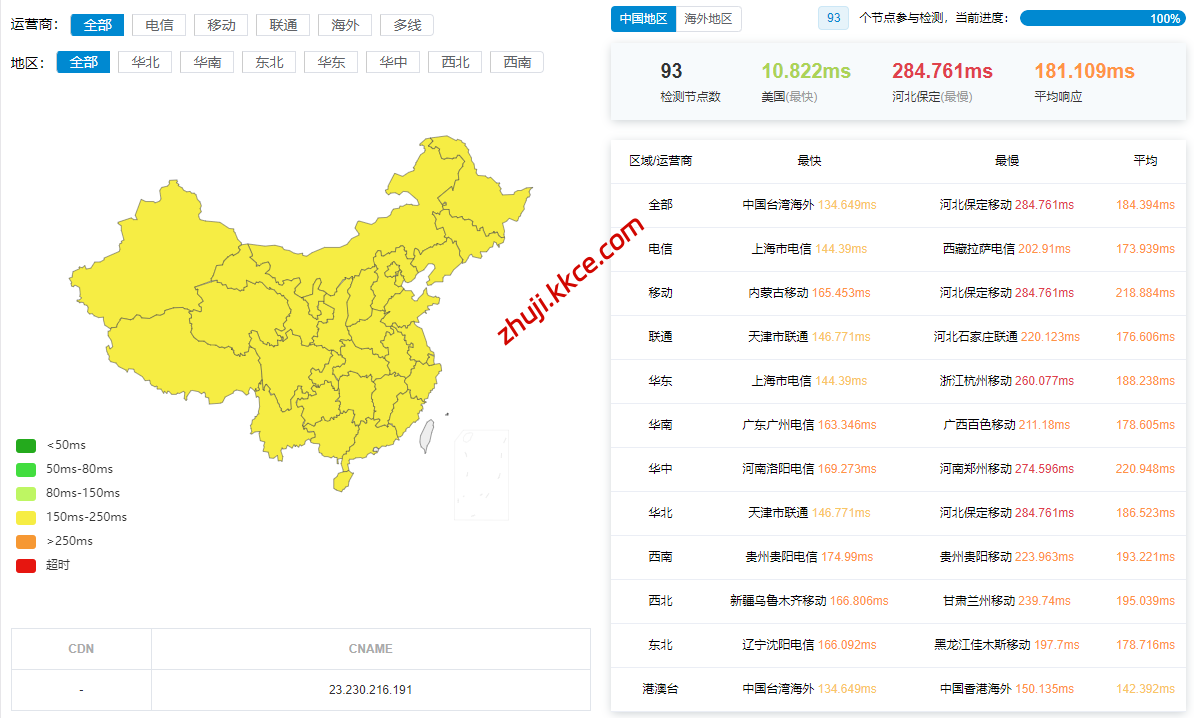The image size is (1194, 718).
Task: Click the detection progress bar at 100%
Action: click(1102, 19)
